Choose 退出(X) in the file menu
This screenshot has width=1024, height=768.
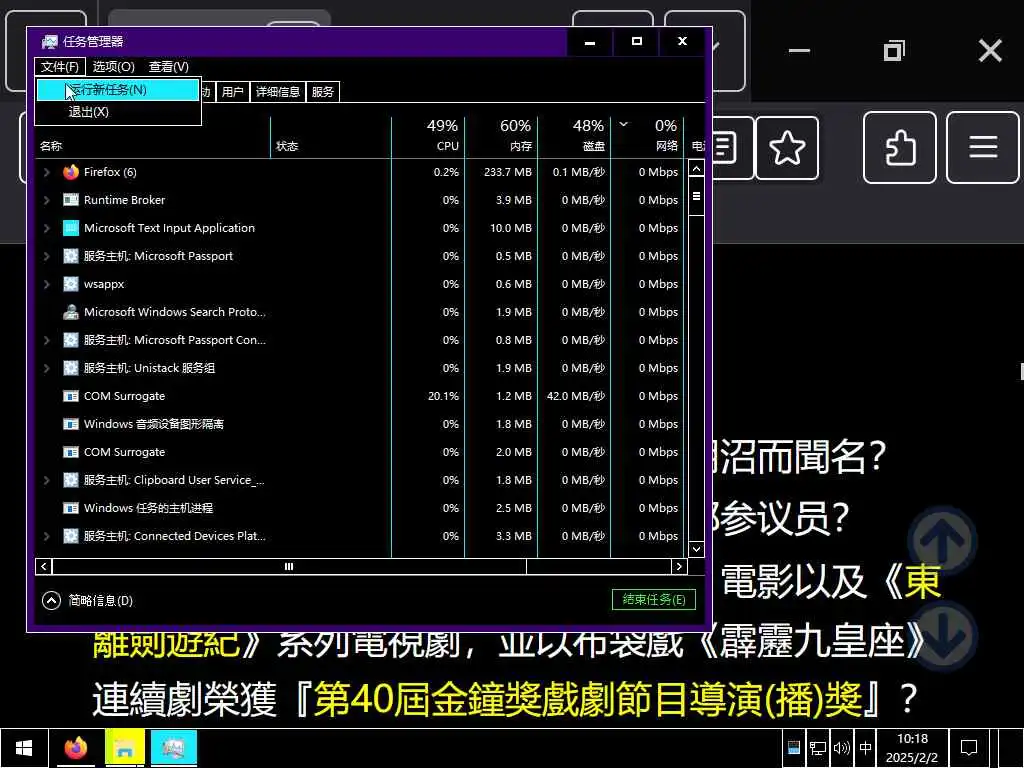click(118, 112)
